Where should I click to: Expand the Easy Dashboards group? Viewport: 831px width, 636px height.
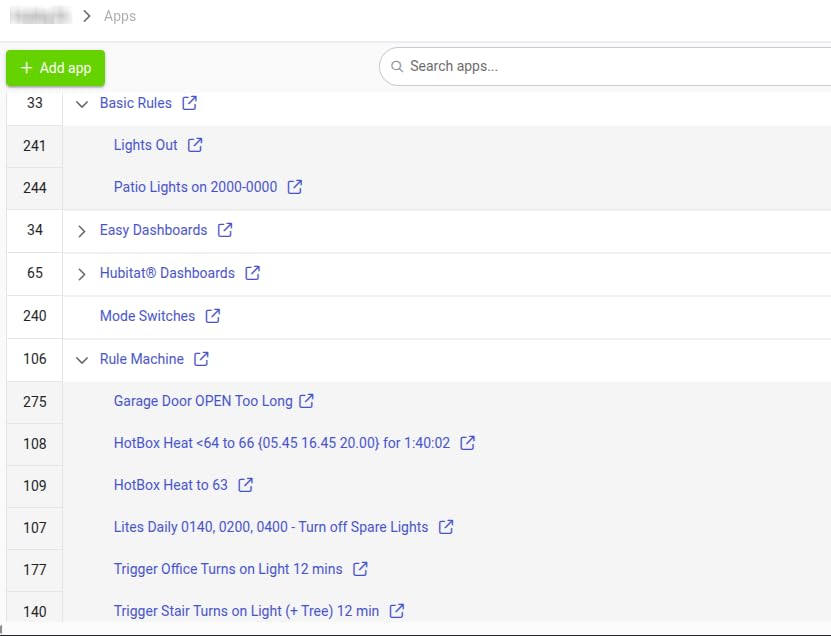pos(82,231)
